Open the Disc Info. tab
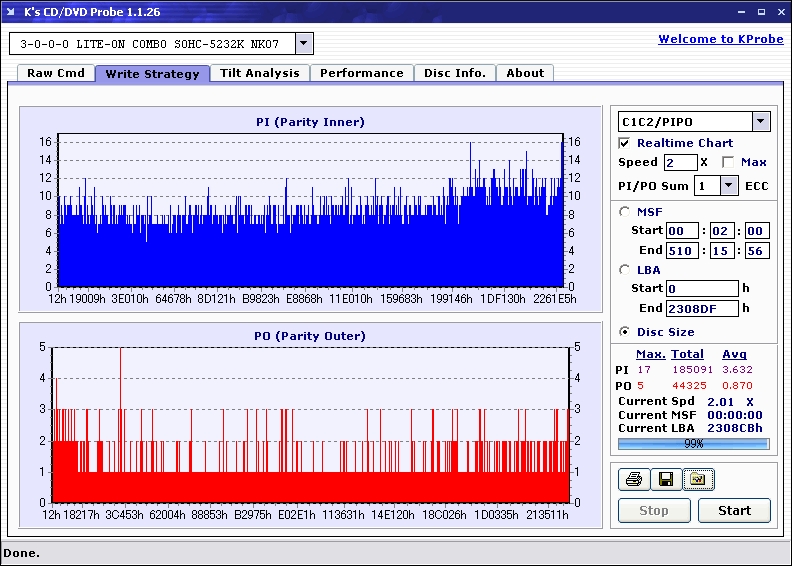 (455, 73)
